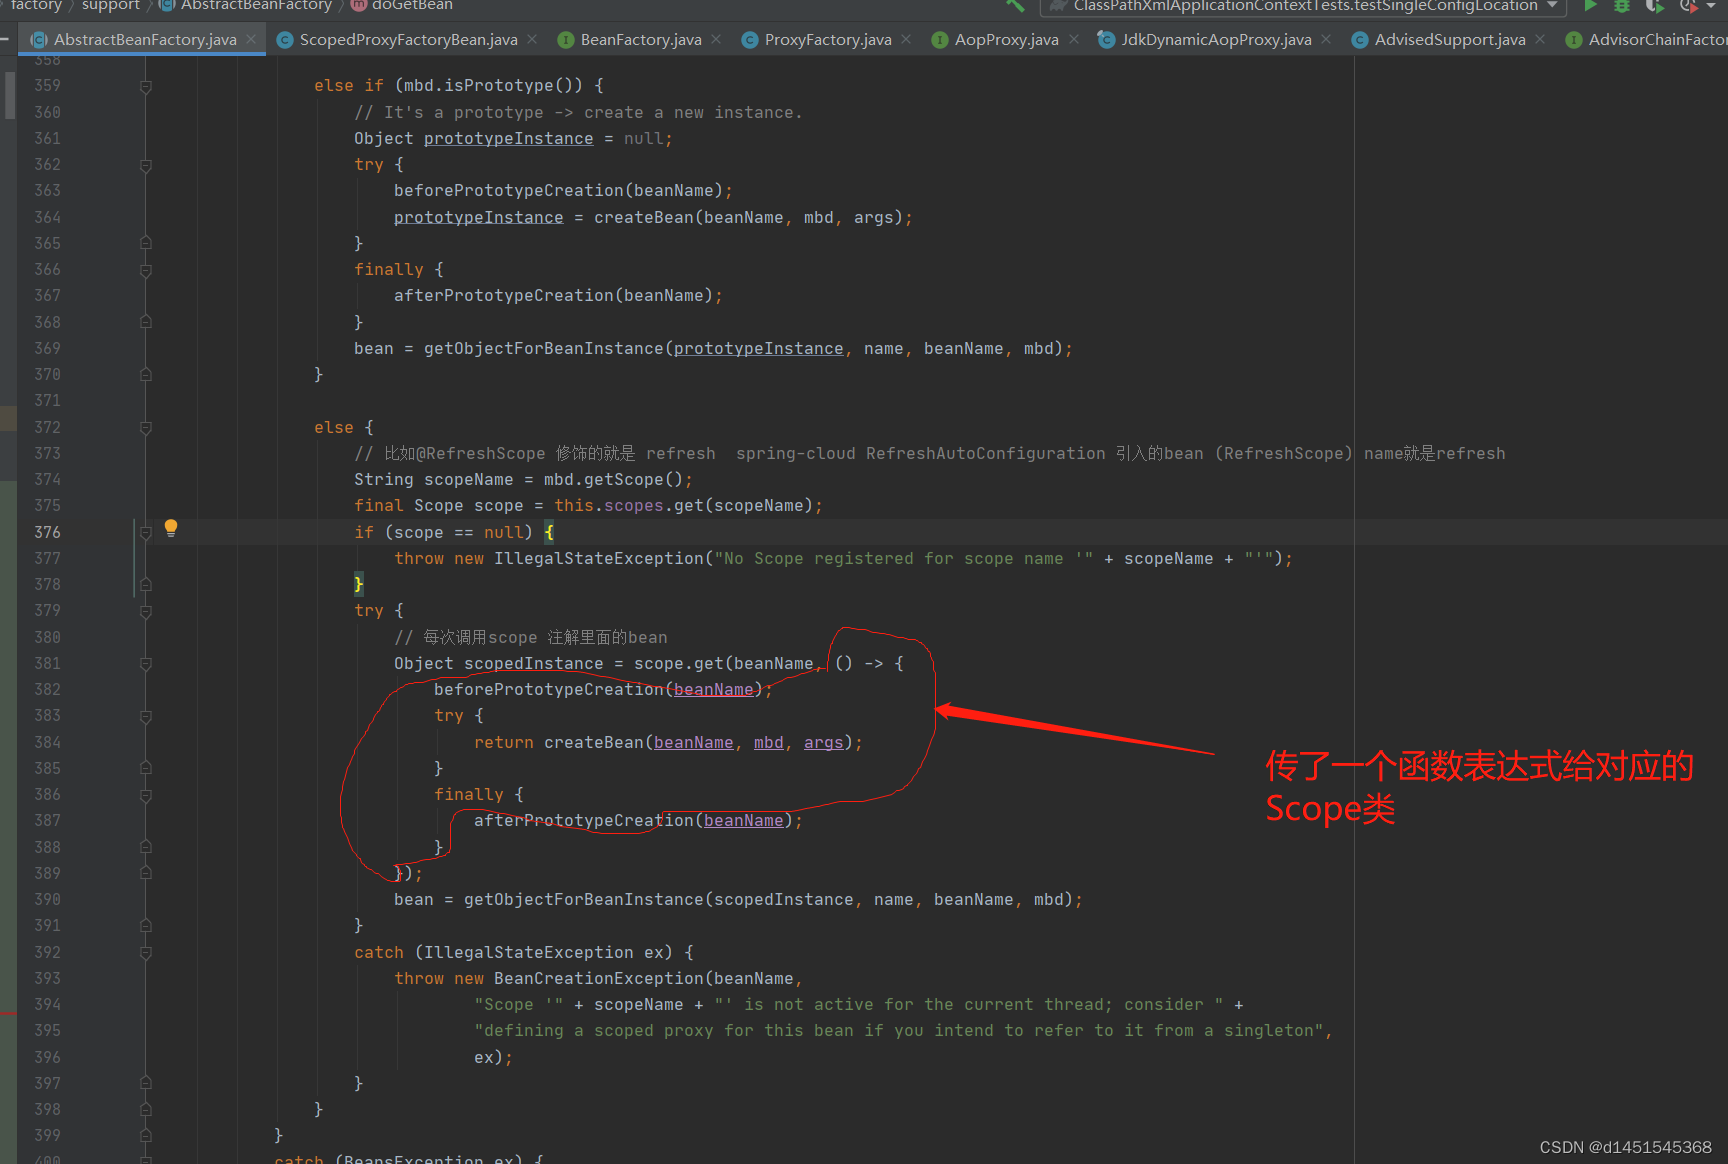This screenshot has height=1164, width=1728.
Task: Click the 'support' breadcrumb
Action: click(x=110, y=5)
